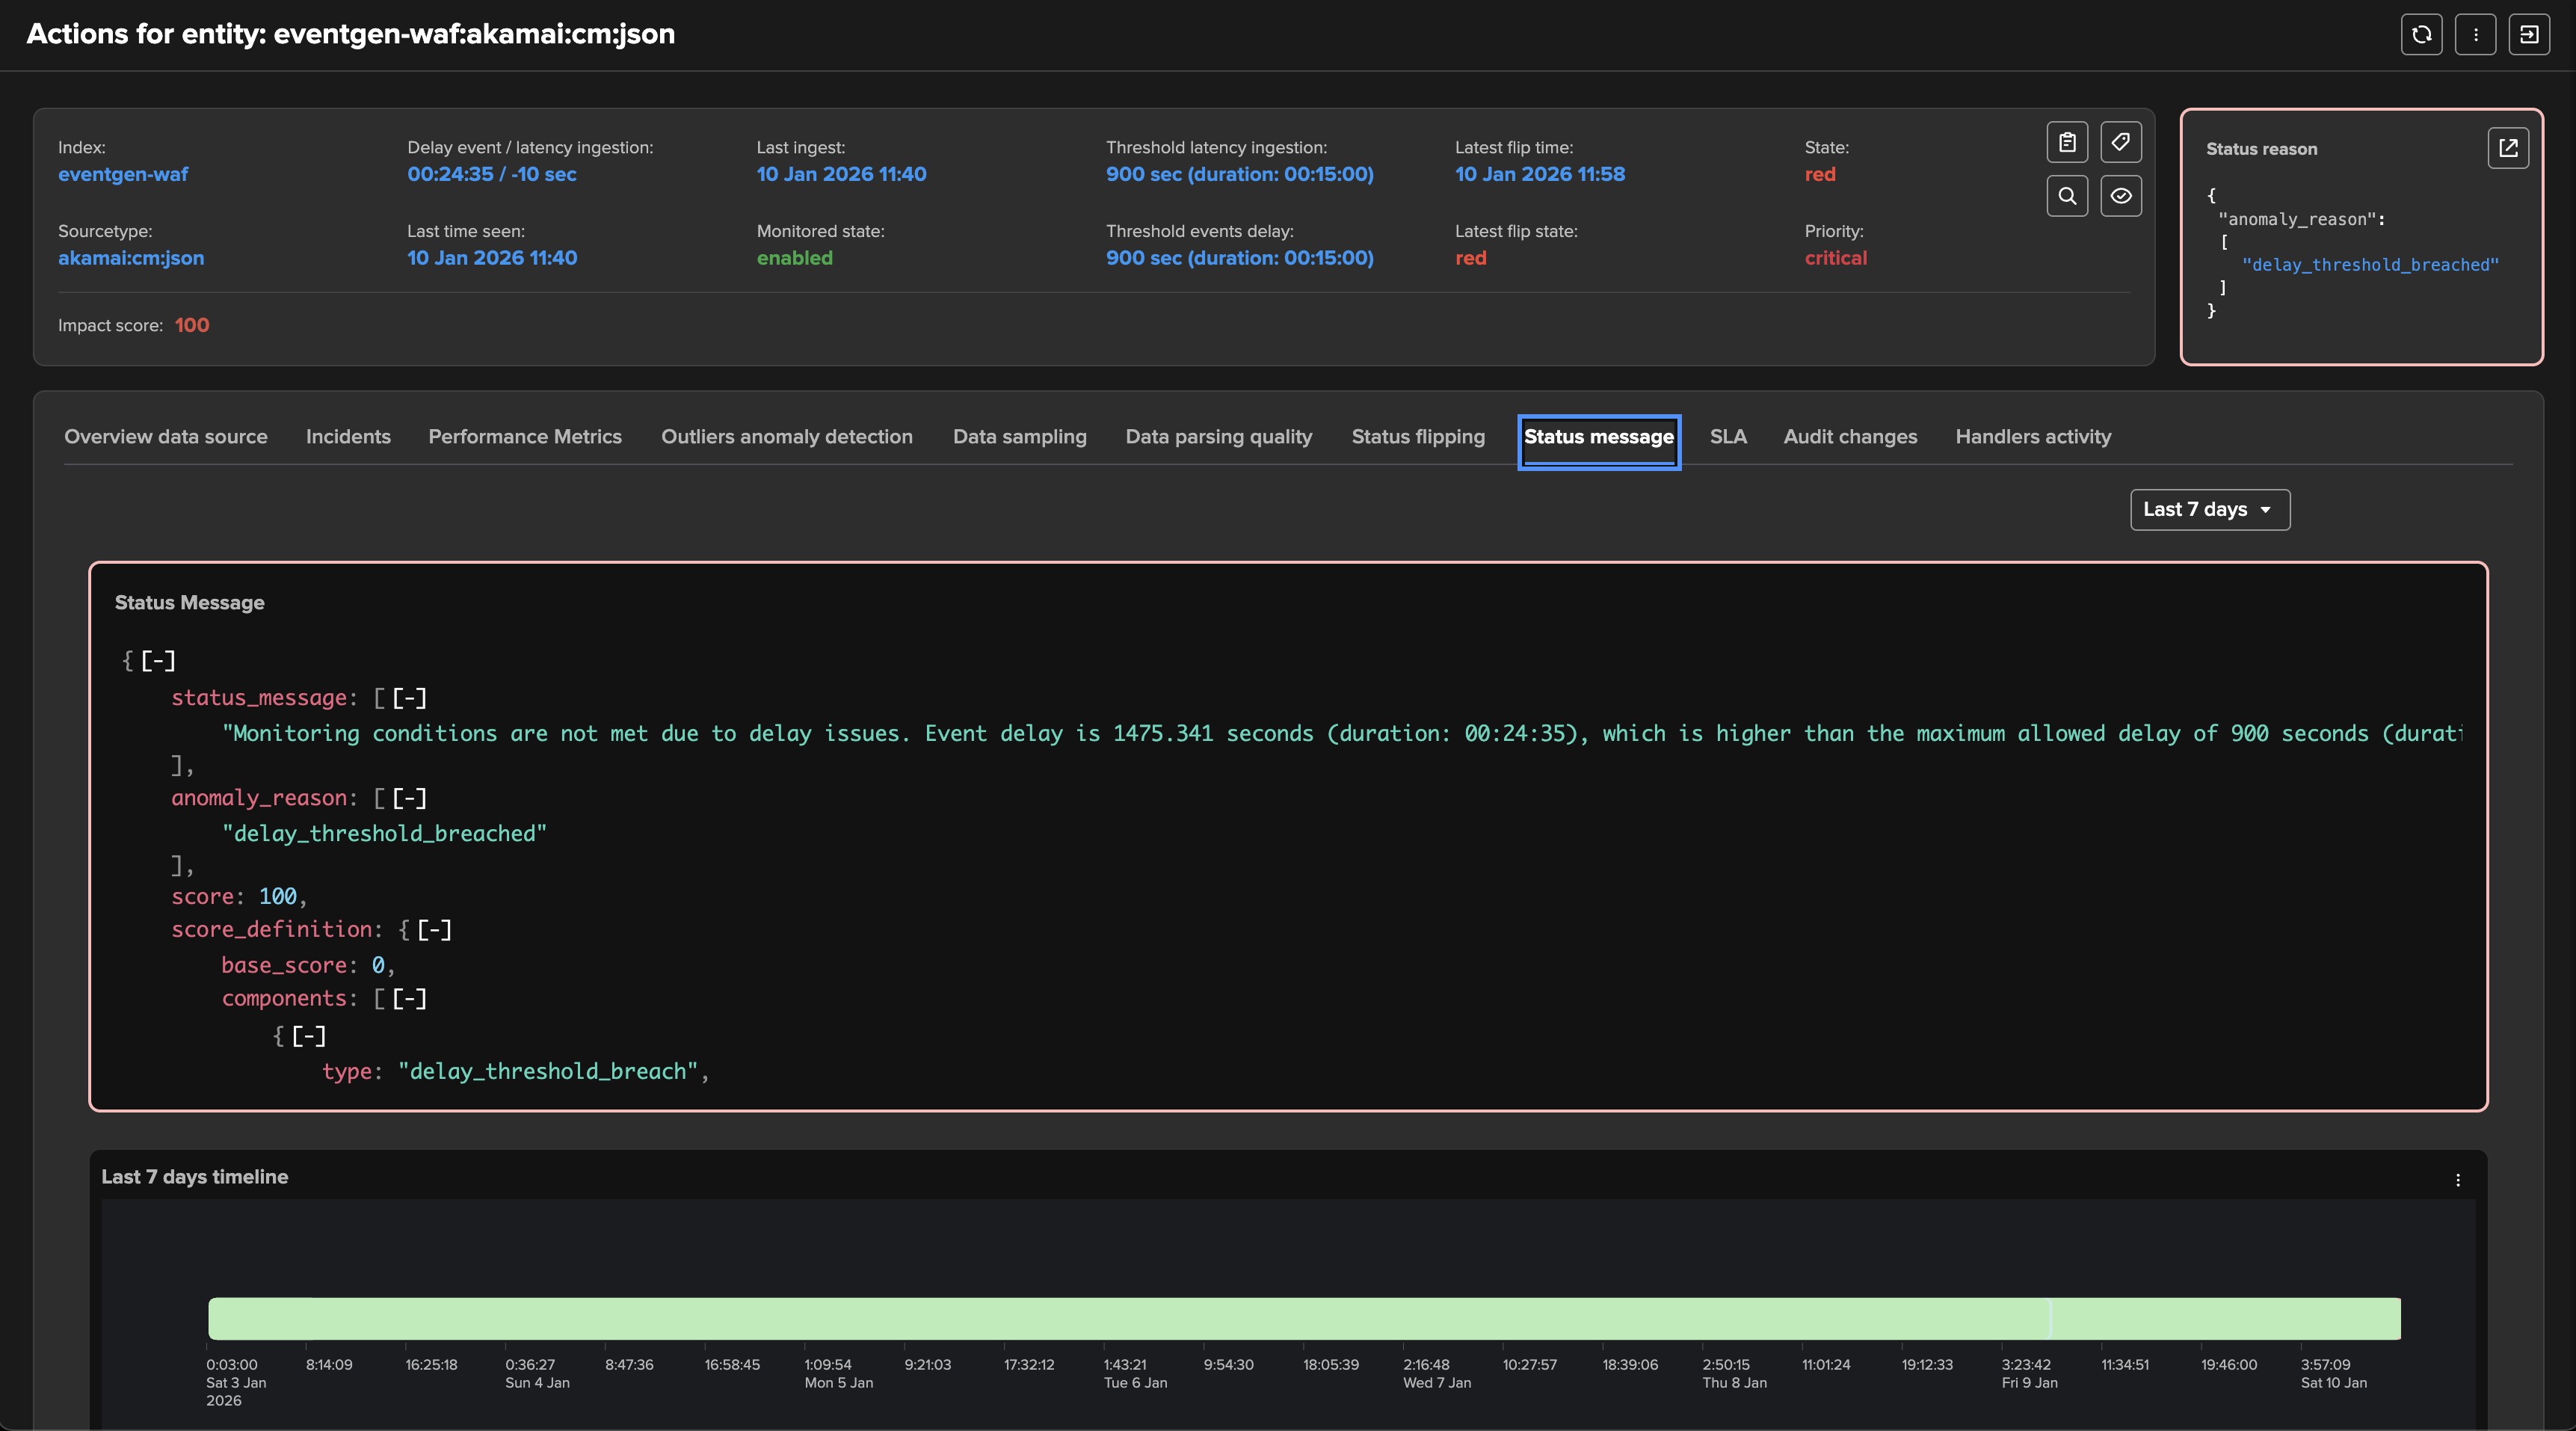2576x1431 pixels.
Task: Click the eventgen-waf index link
Action: pos(123,174)
